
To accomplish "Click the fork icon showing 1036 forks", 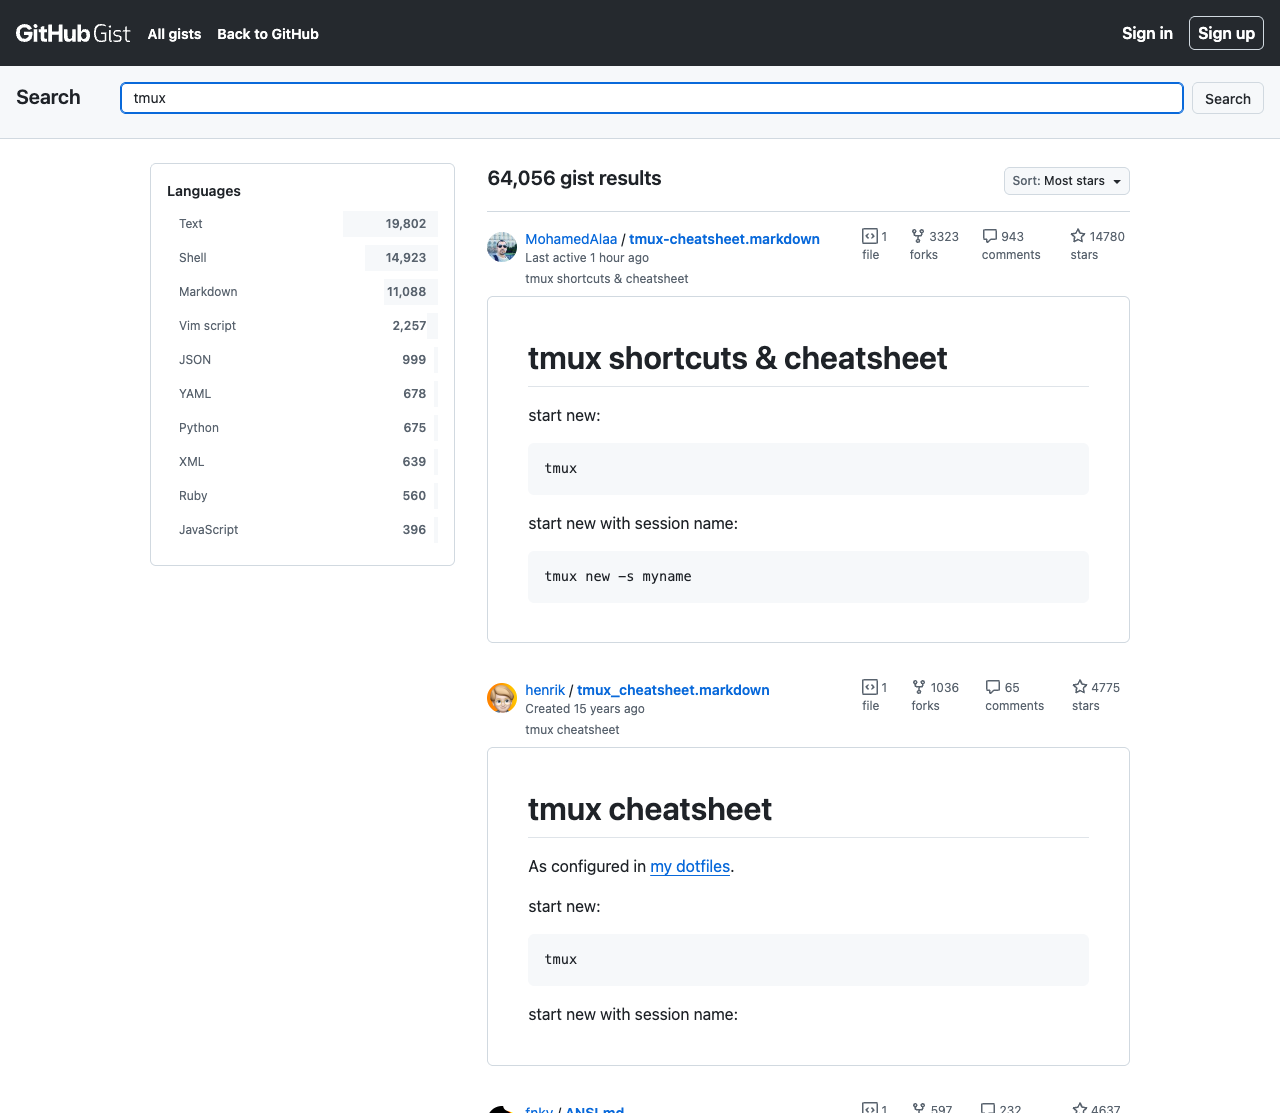I will [x=919, y=687].
